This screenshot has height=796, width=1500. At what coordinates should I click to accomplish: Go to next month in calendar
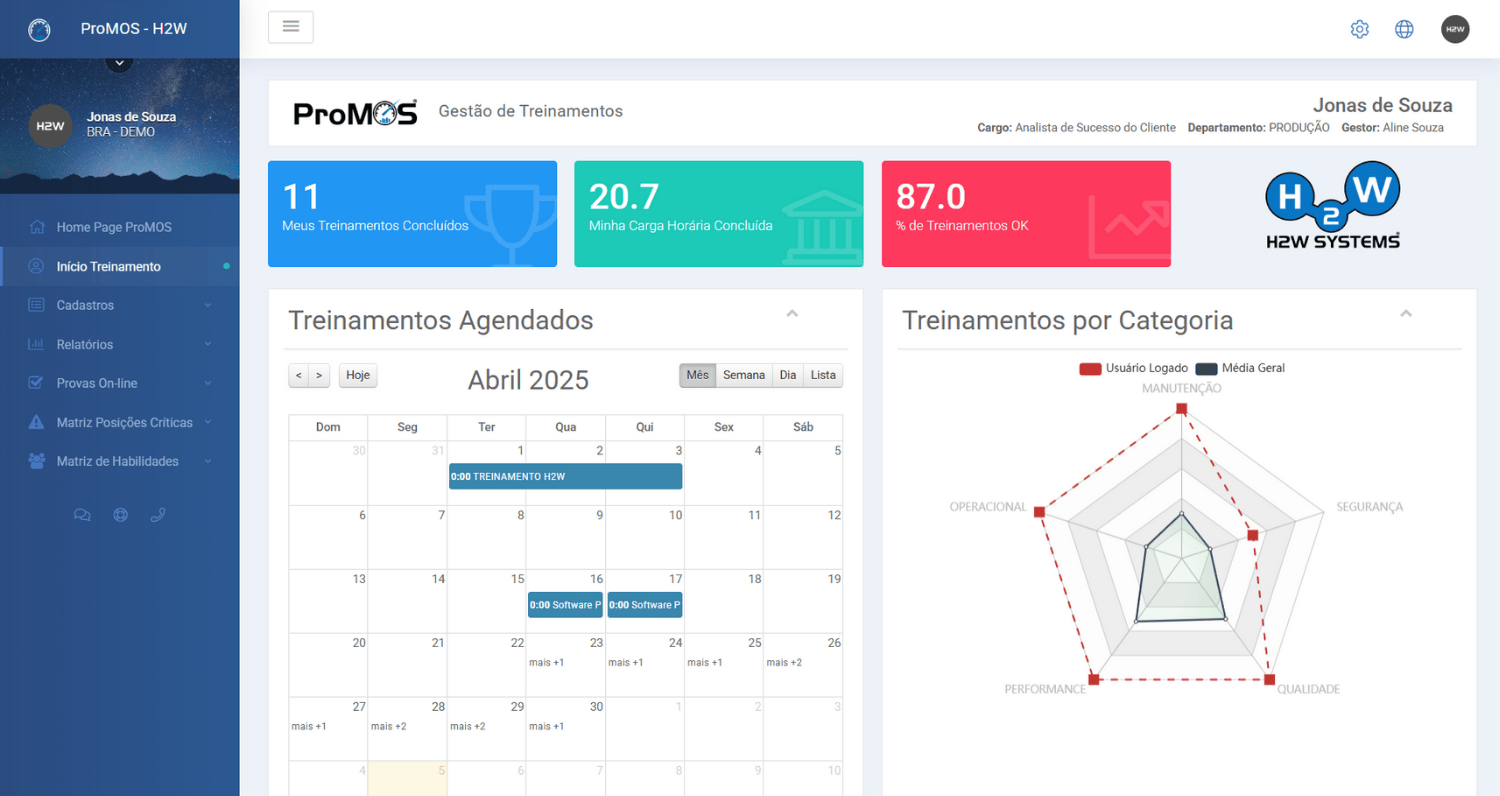tap(319, 375)
